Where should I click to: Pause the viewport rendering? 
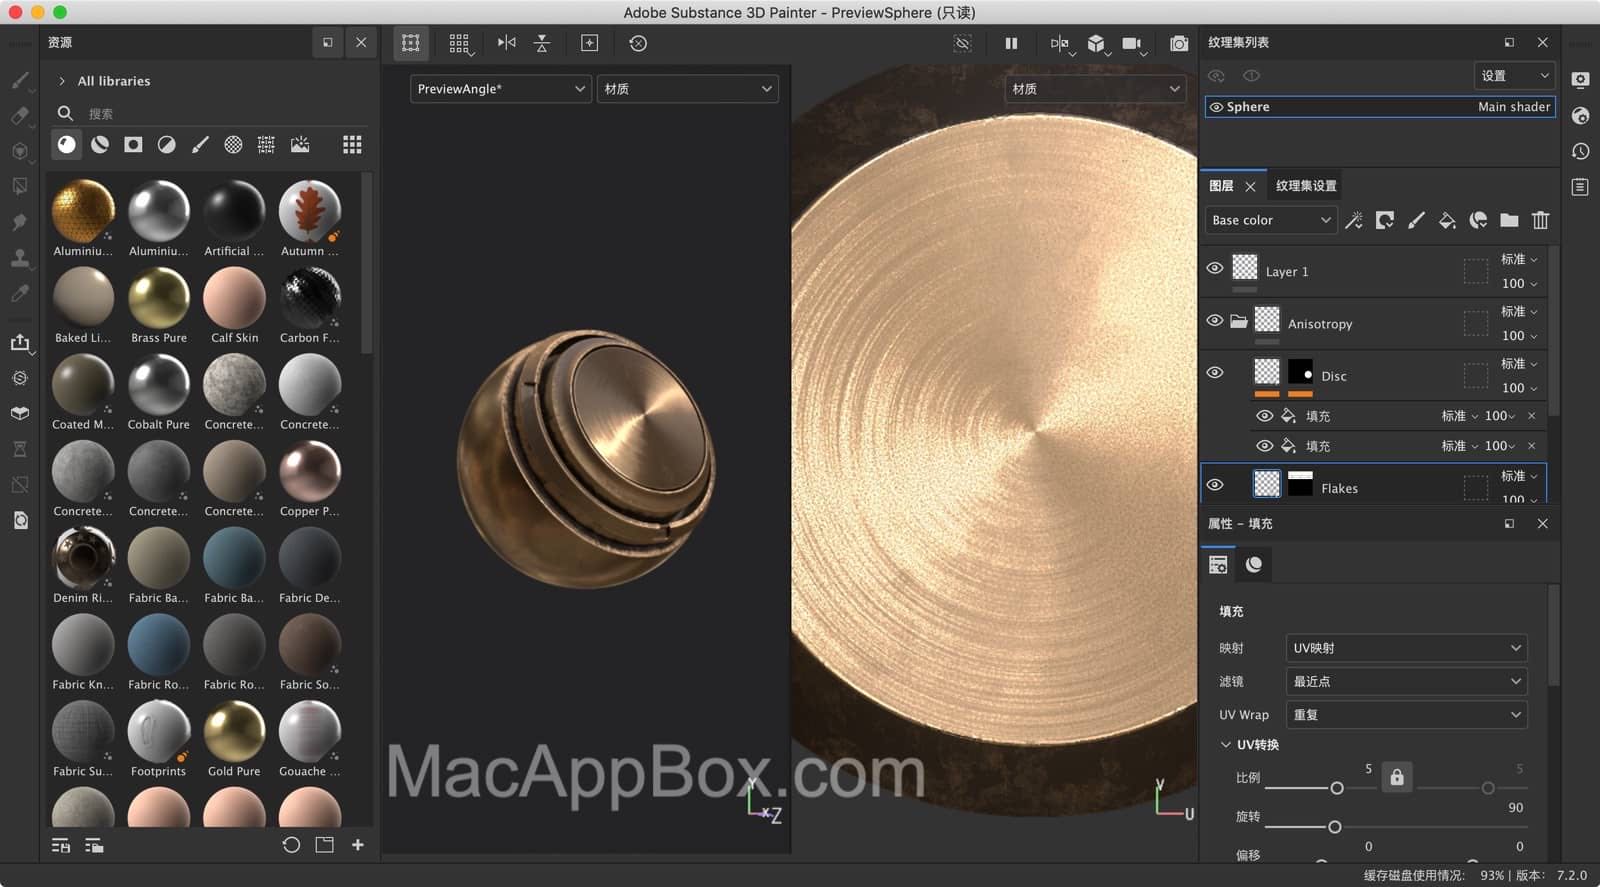[1011, 43]
